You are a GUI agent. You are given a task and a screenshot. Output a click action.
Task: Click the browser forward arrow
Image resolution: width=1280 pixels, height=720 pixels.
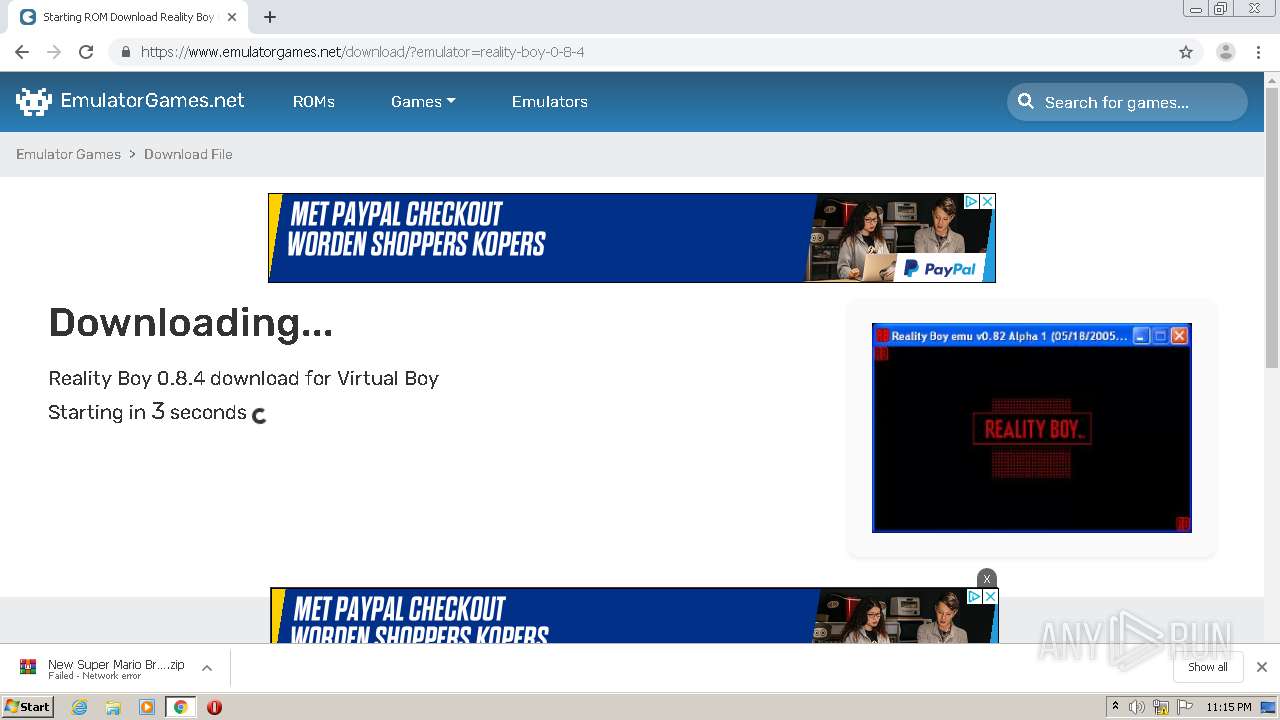point(54,52)
